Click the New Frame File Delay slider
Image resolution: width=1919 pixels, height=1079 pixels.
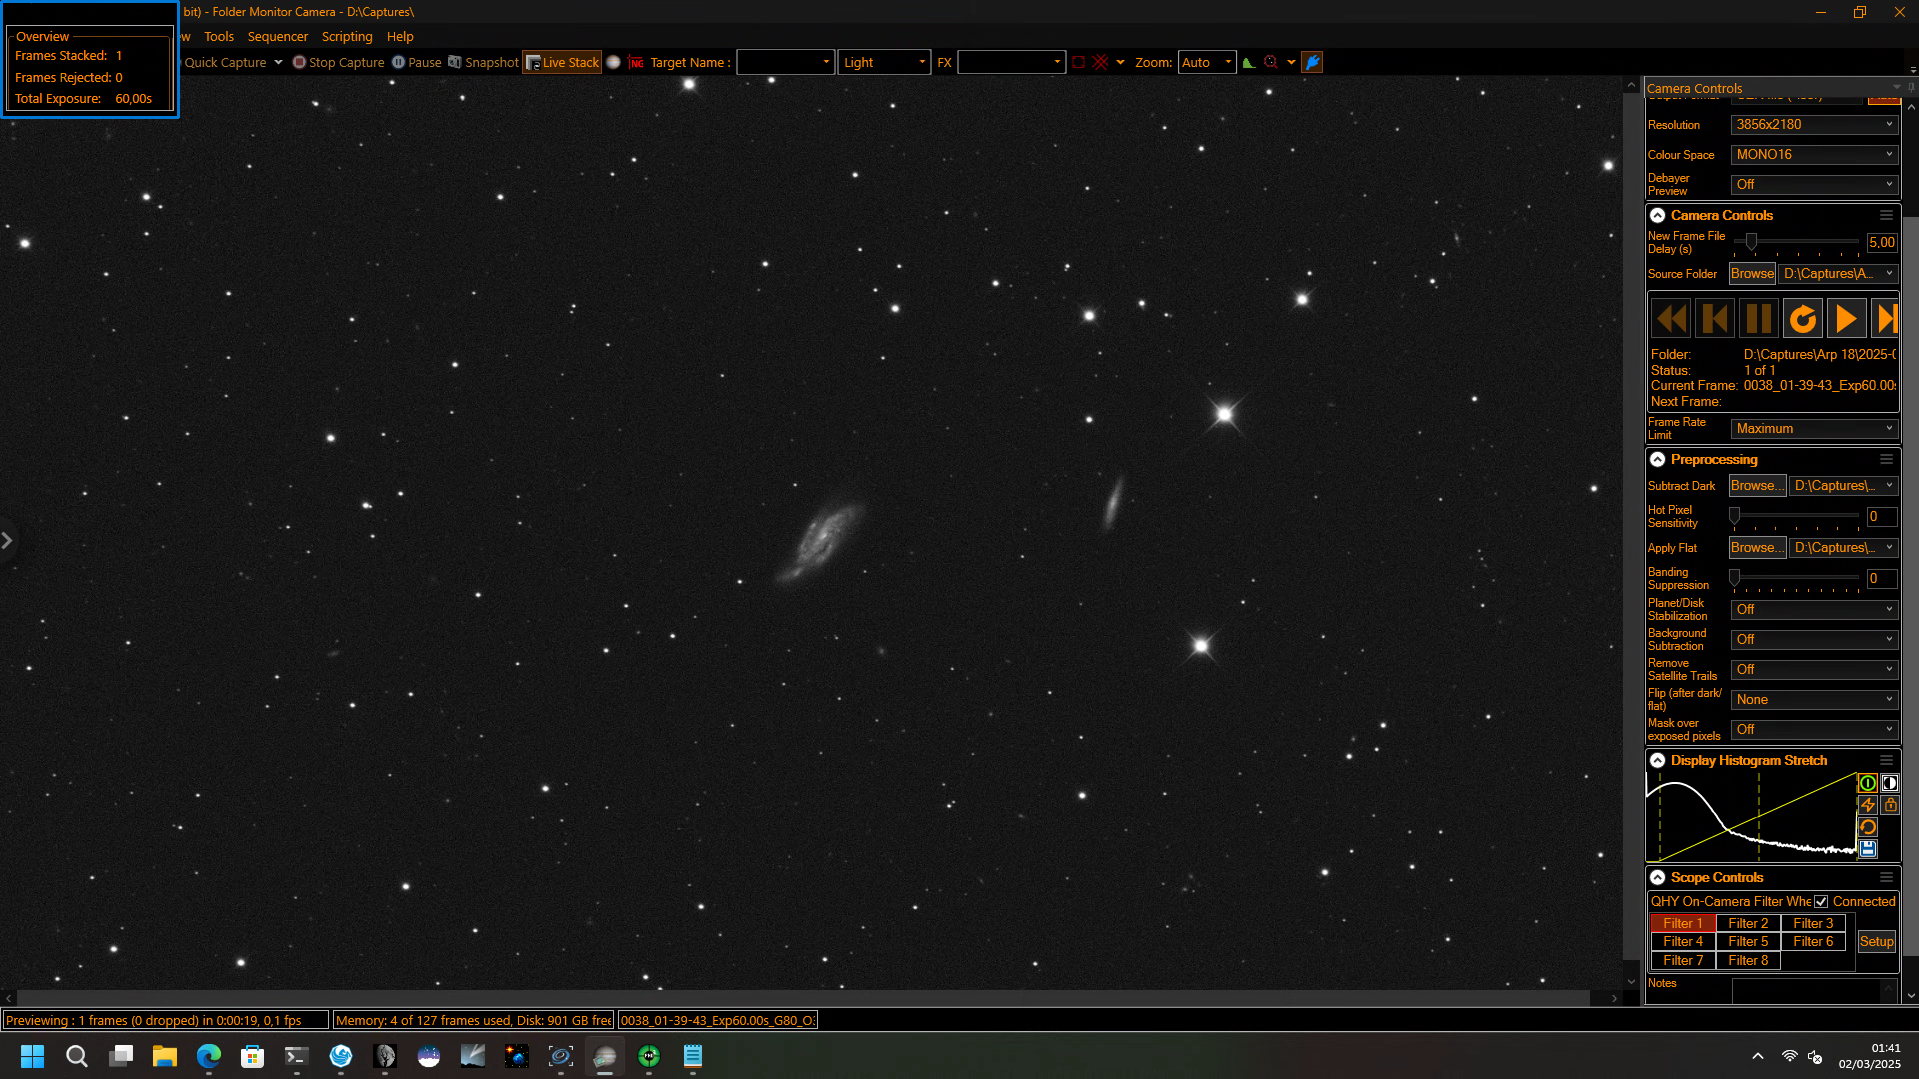(1796, 241)
